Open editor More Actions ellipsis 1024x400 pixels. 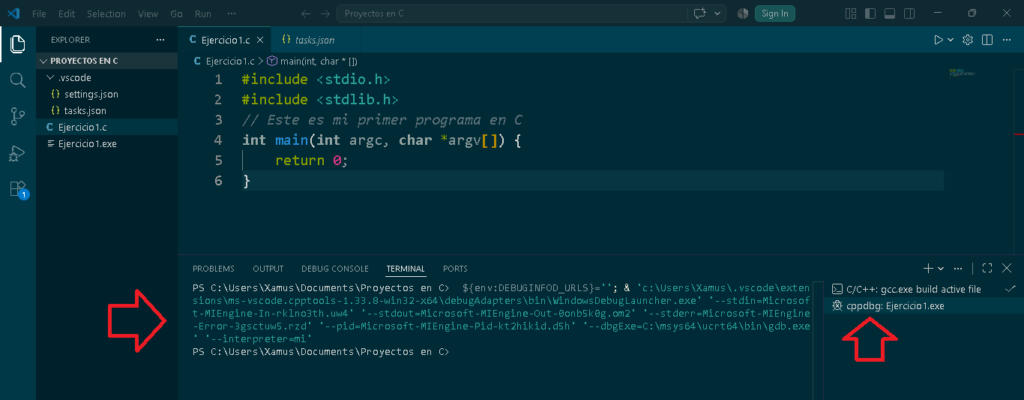pos(1006,40)
